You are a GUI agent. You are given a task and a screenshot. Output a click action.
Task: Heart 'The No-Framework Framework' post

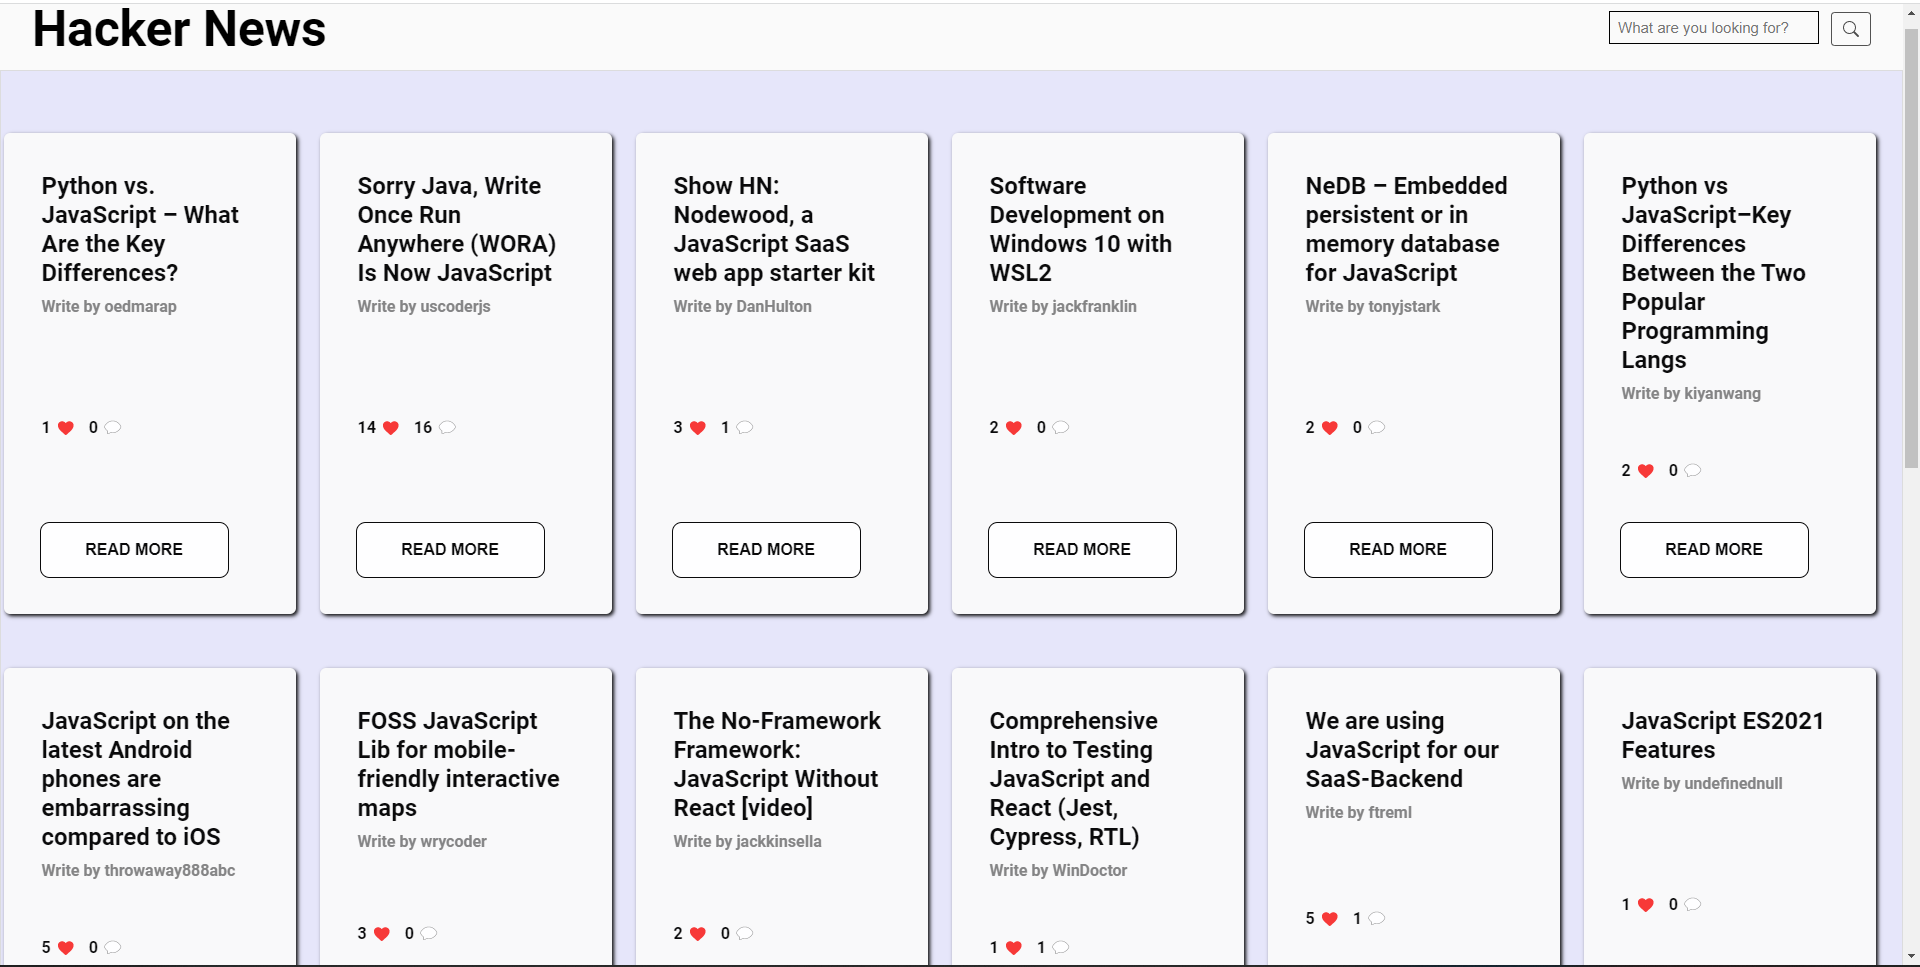coord(698,934)
